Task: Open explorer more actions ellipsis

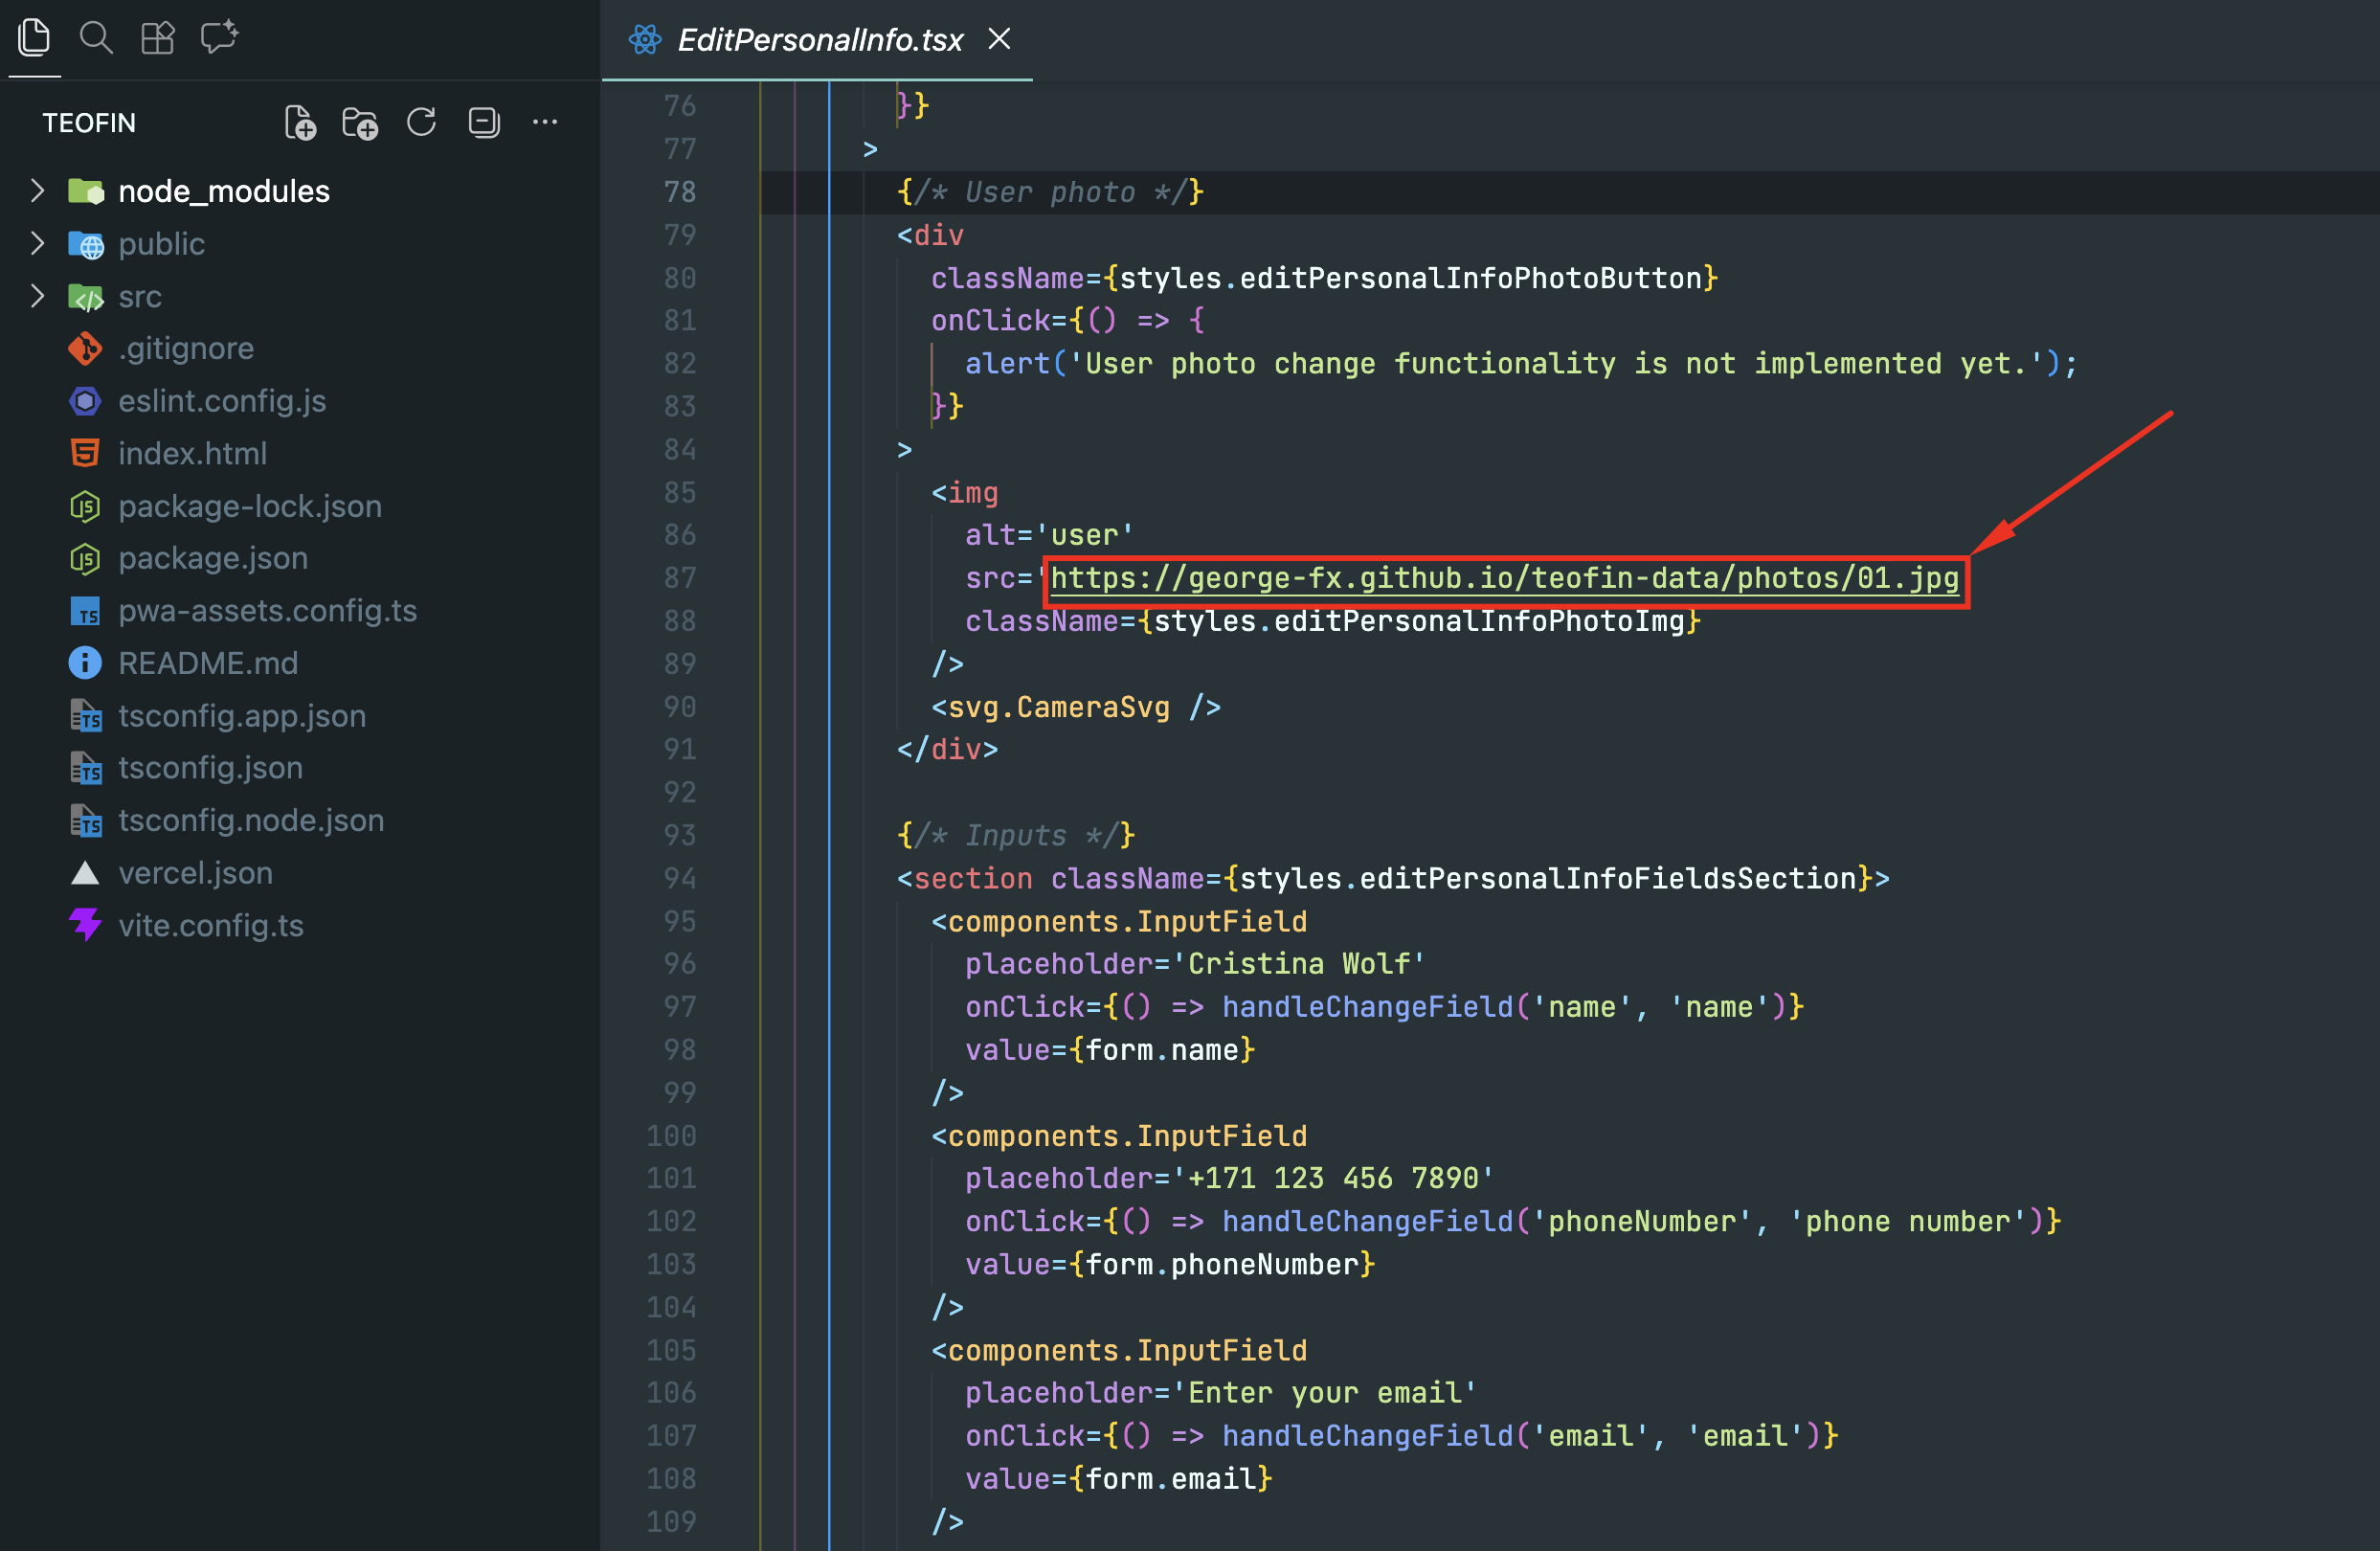Action: point(545,123)
